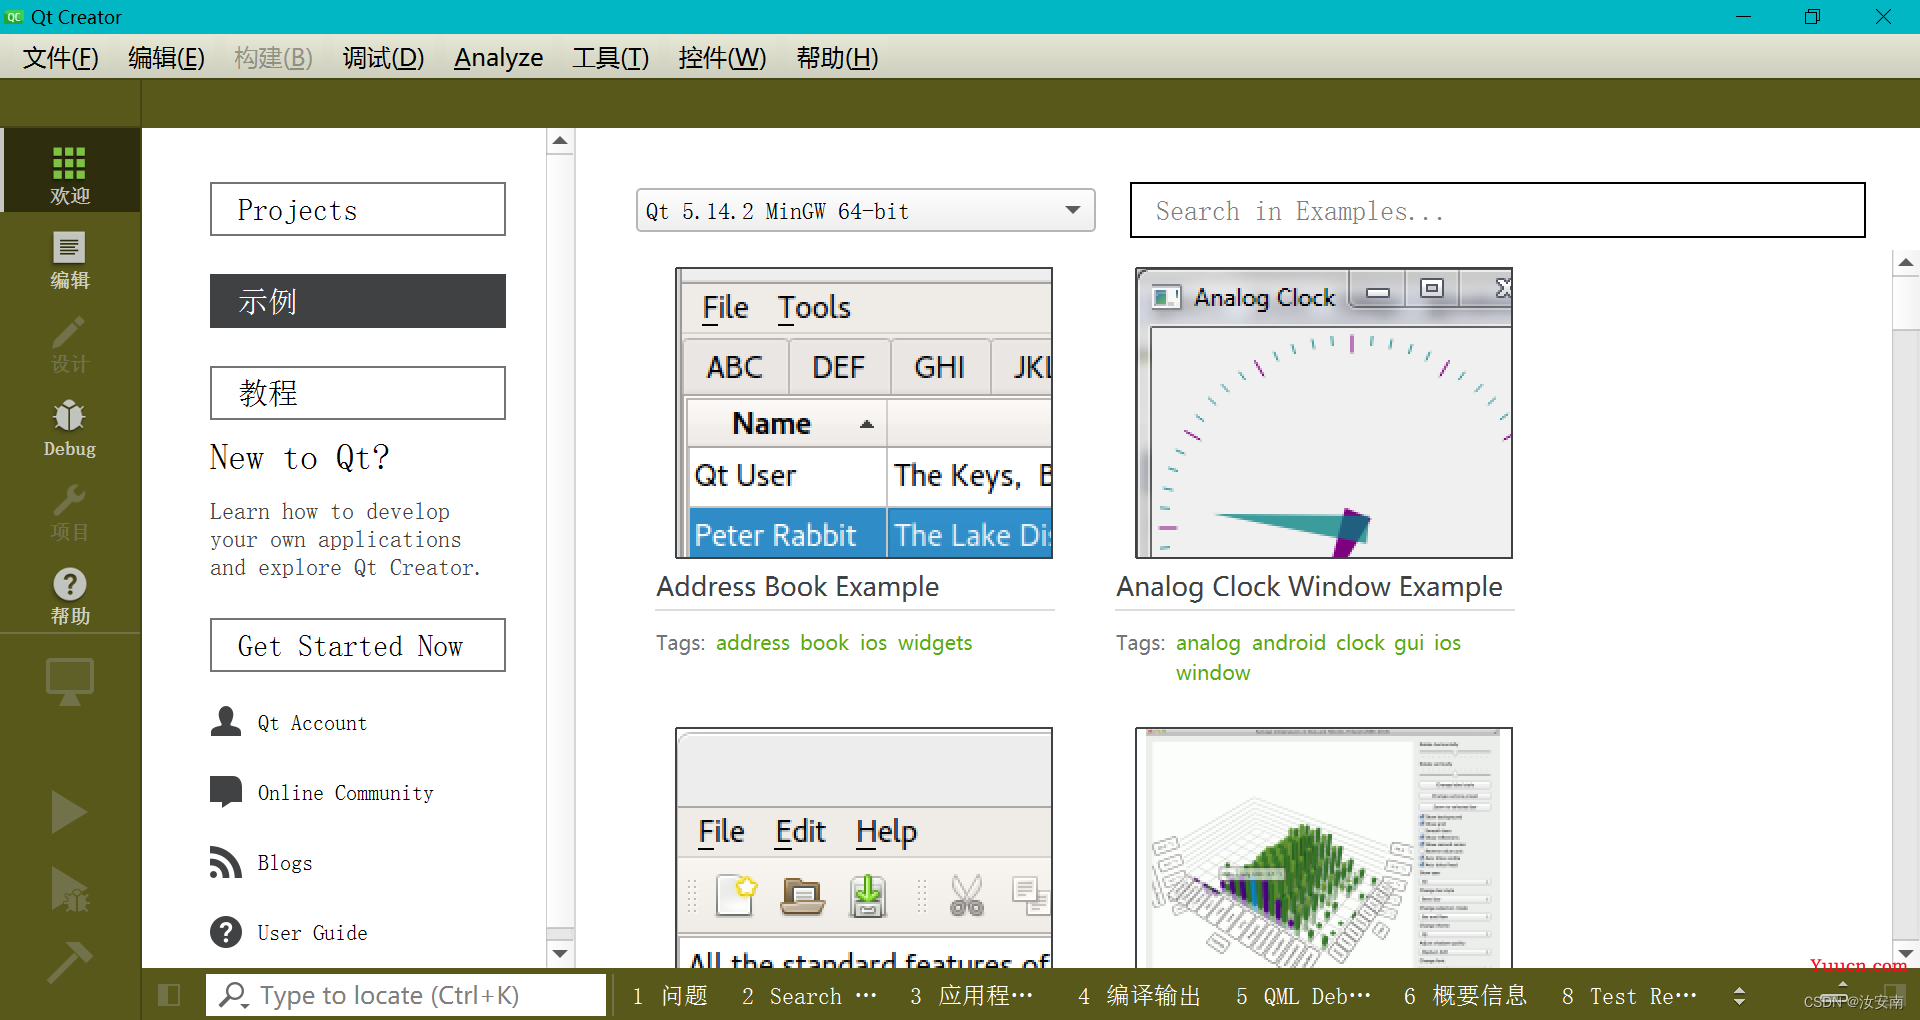Open the 8 Test Results pane
The width and height of the screenshot is (1920, 1020).
click(1629, 996)
